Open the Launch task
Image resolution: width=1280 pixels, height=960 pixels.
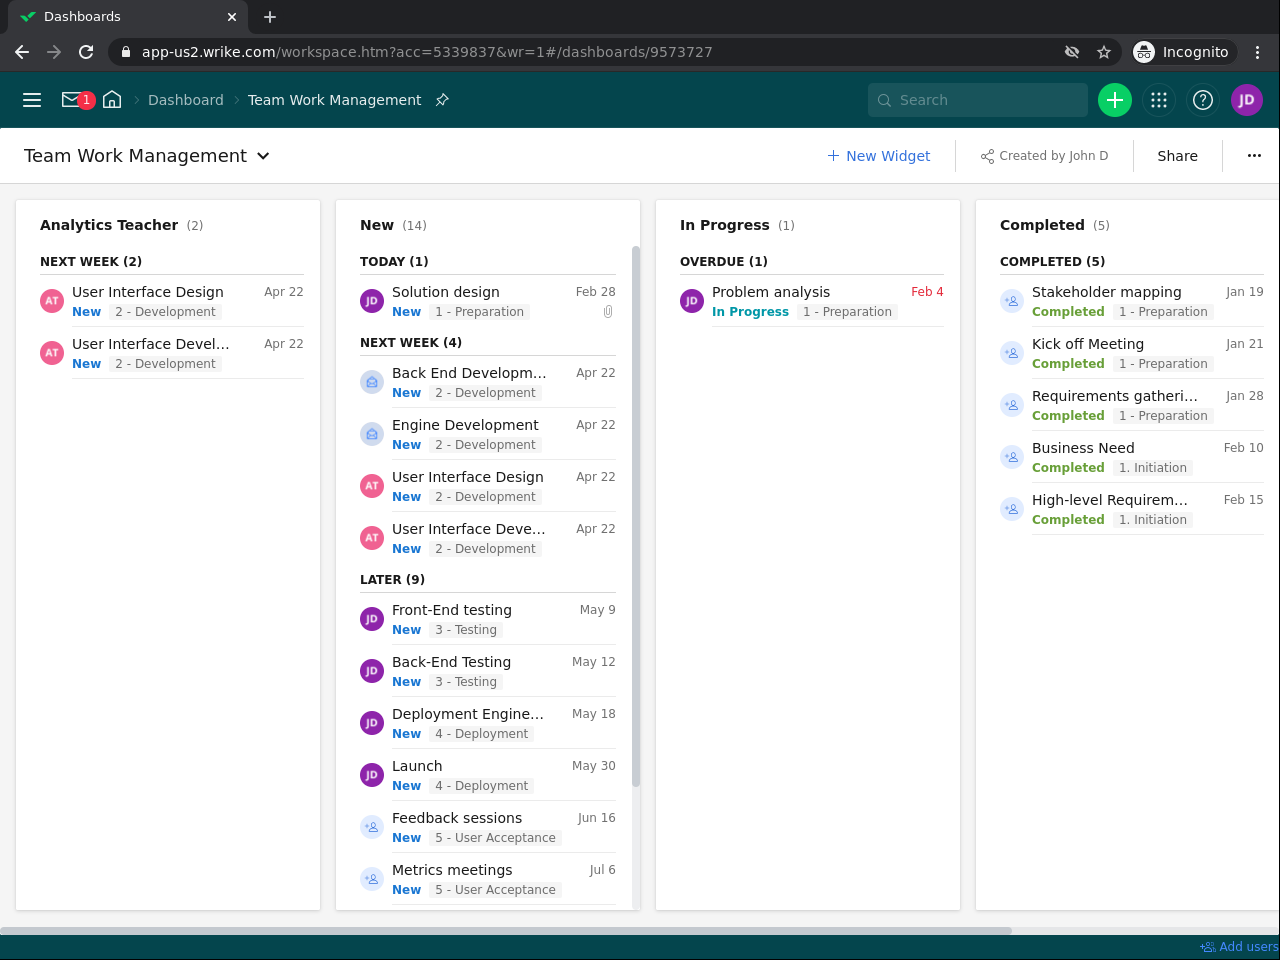417,766
